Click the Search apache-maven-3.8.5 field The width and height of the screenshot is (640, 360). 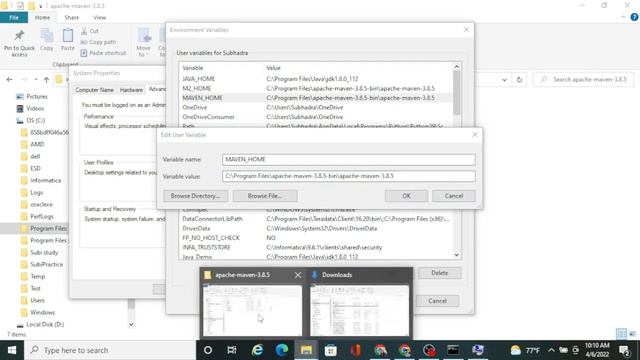[x=584, y=80]
